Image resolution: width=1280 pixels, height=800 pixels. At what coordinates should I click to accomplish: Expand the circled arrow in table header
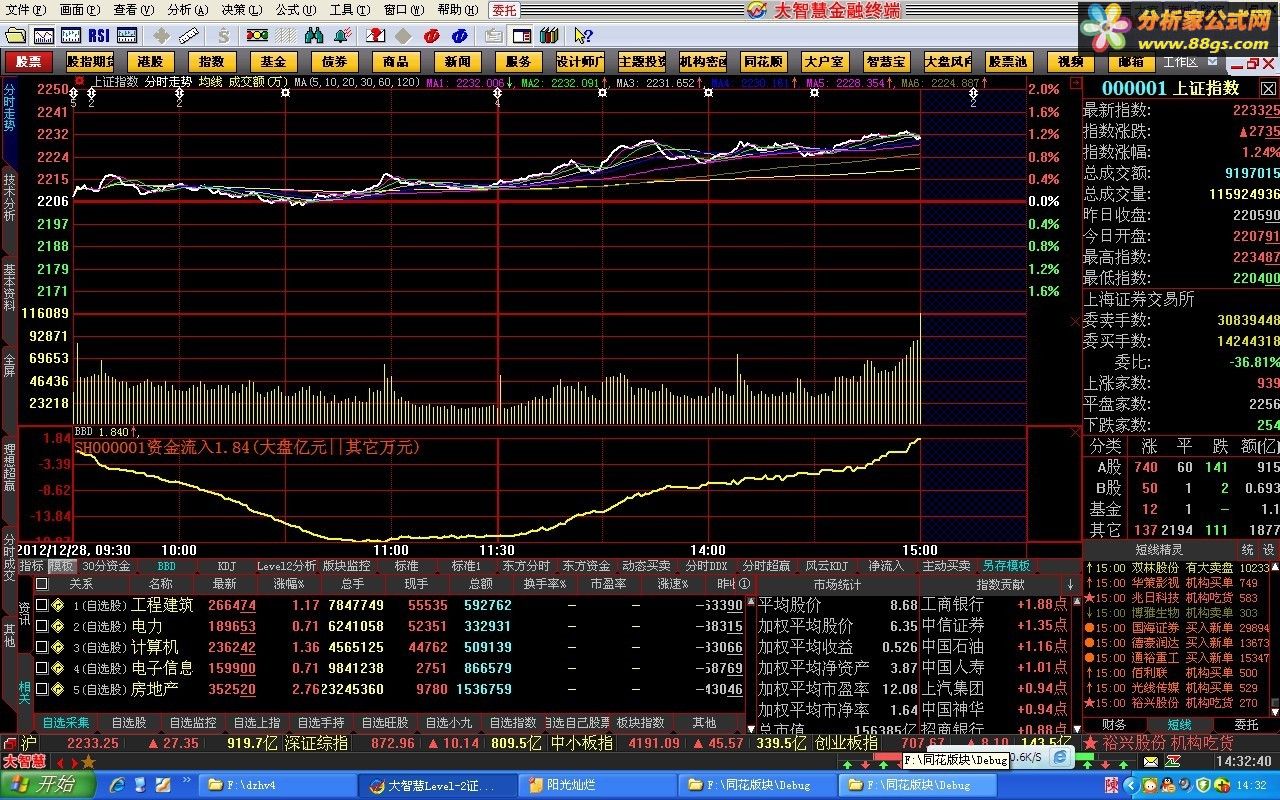(744, 584)
